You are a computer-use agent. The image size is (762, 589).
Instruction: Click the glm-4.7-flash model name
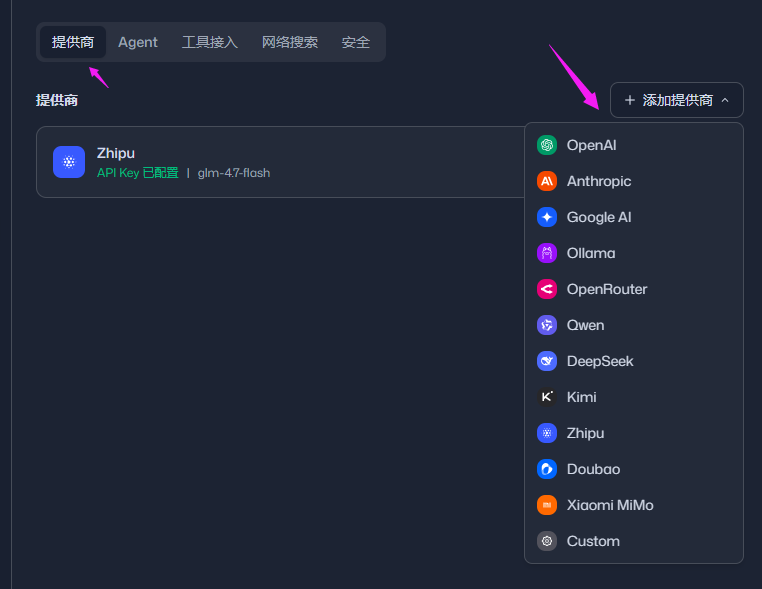(x=234, y=173)
